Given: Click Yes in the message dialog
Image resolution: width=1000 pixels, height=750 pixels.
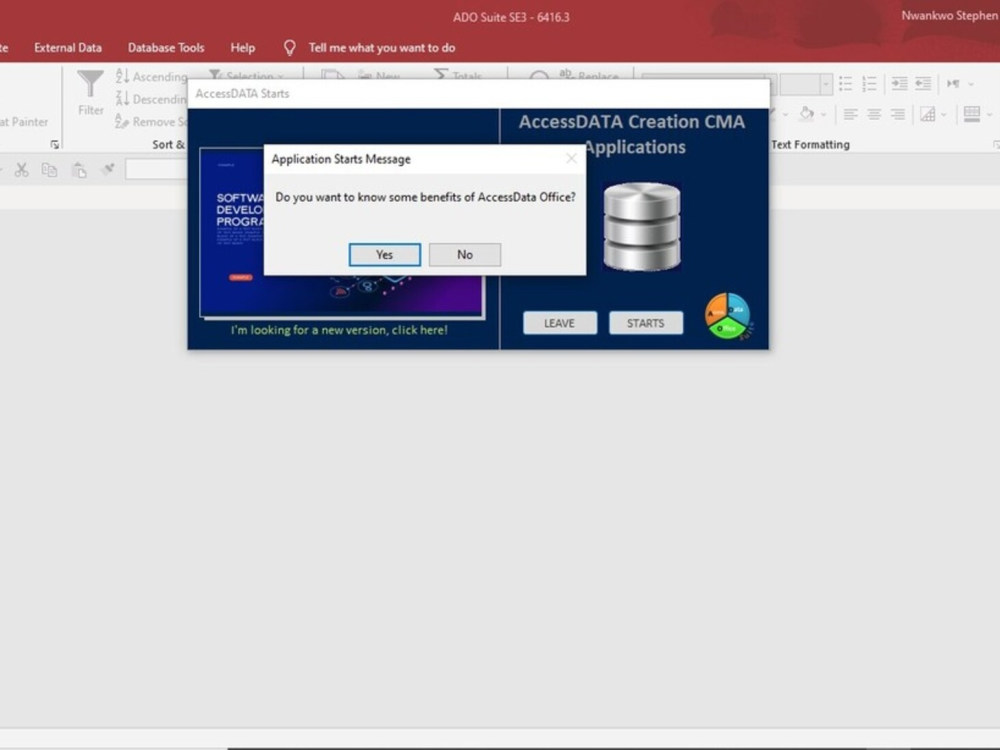Looking at the screenshot, I should (385, 254).
